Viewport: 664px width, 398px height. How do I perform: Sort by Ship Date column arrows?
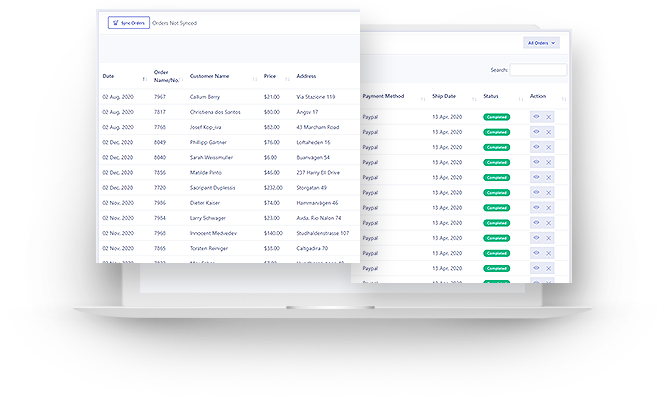coord(474,99)
